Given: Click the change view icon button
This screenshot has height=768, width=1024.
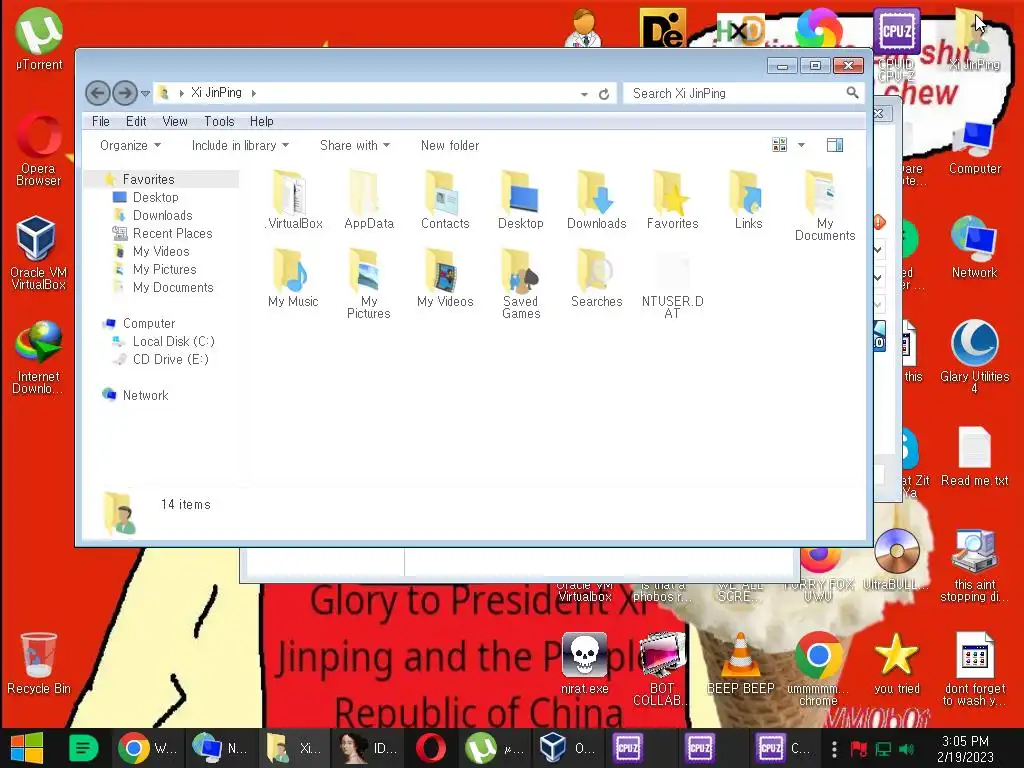Looking at the screenshot, I should coord(779,145).
